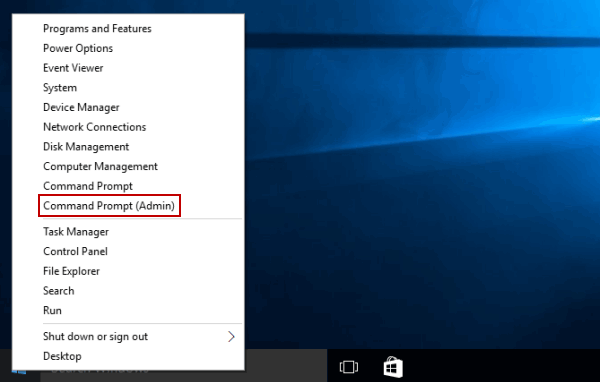Open Task View on the taskbar
Image resolution: width=600 pixels, height=382 pixels.
pos(349,367)
